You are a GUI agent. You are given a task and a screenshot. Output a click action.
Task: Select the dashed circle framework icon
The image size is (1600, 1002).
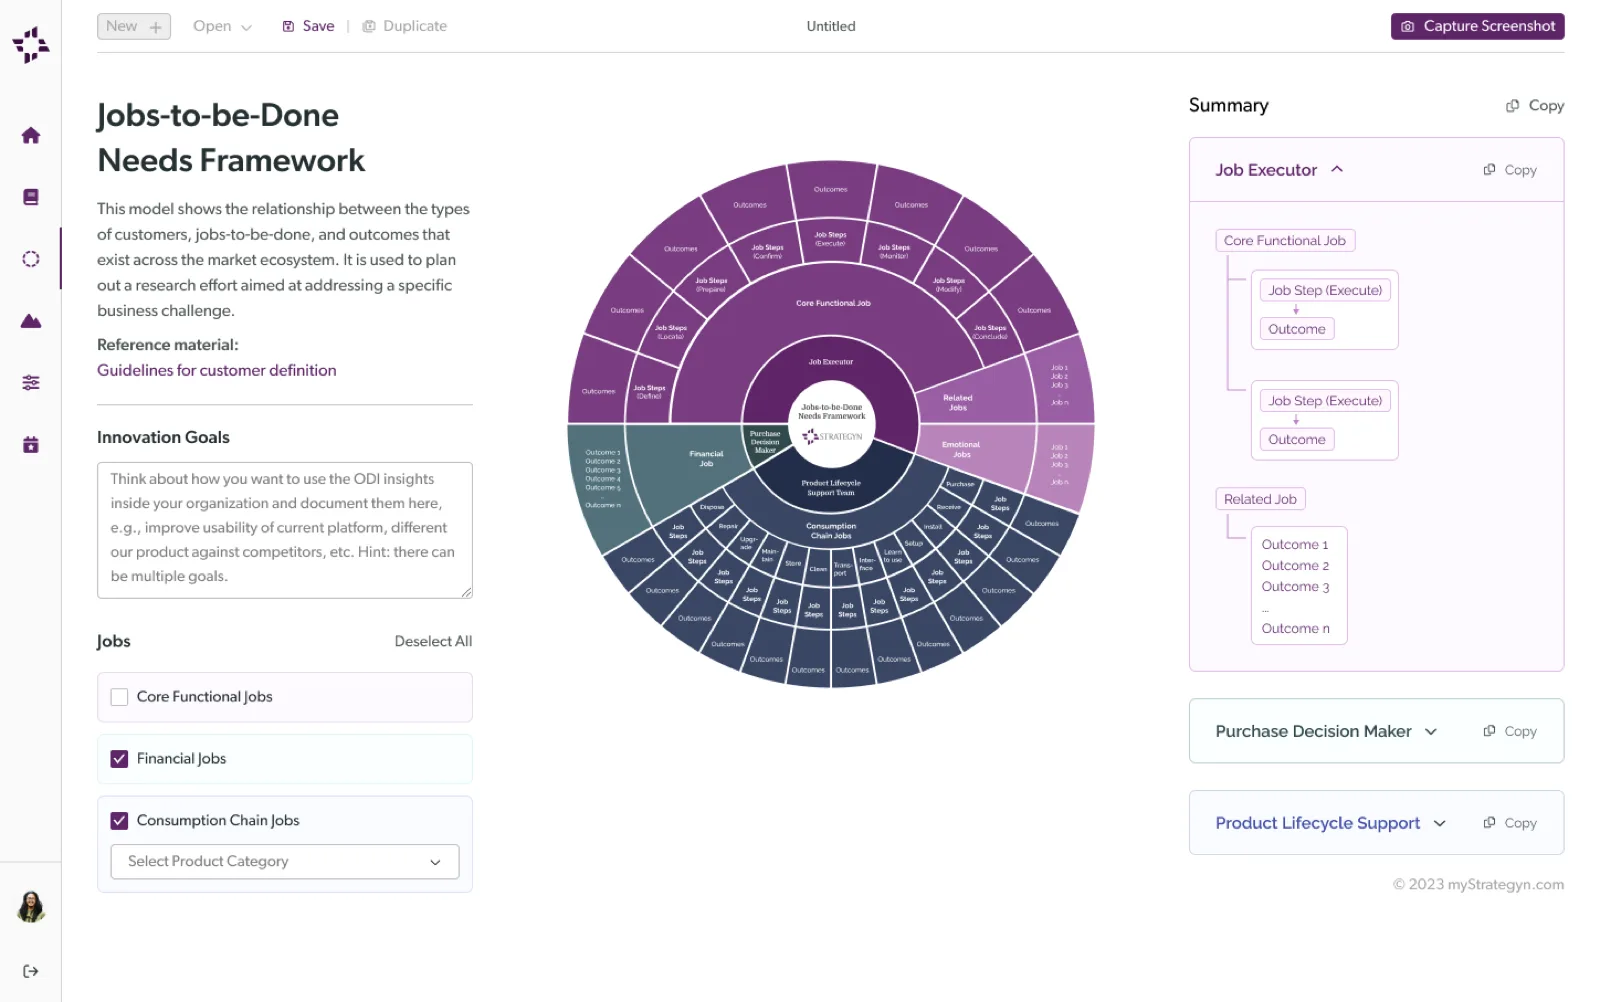pyautogui.click(x=31, y=259)
